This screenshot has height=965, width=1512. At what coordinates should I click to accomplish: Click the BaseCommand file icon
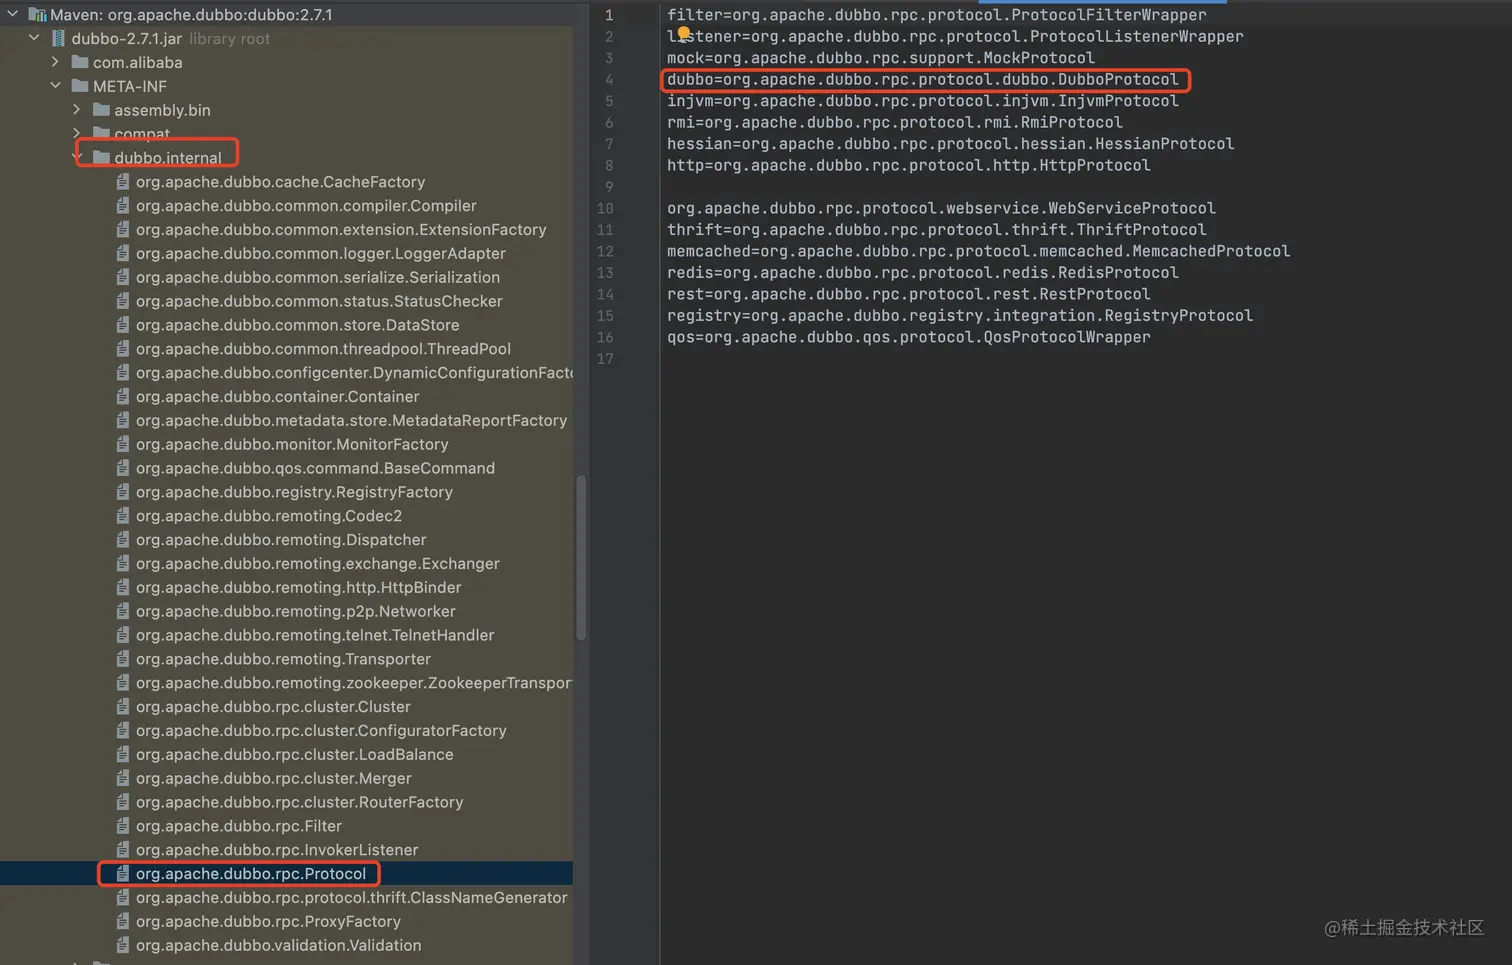(x=123, y=468)
